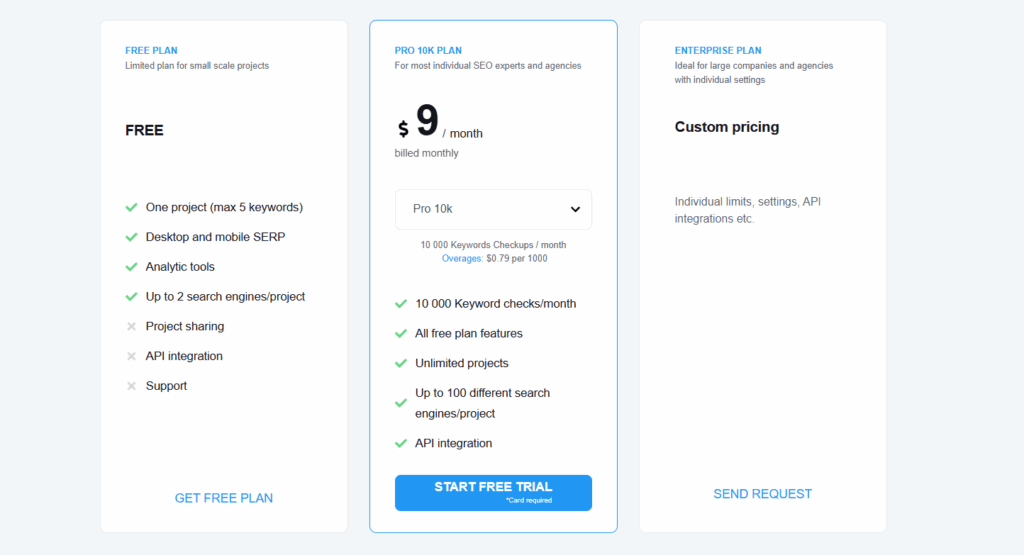Screen dimensions: 1024x555
Task: Click GET FREE PLAN link
Action: tap(223, 498)
